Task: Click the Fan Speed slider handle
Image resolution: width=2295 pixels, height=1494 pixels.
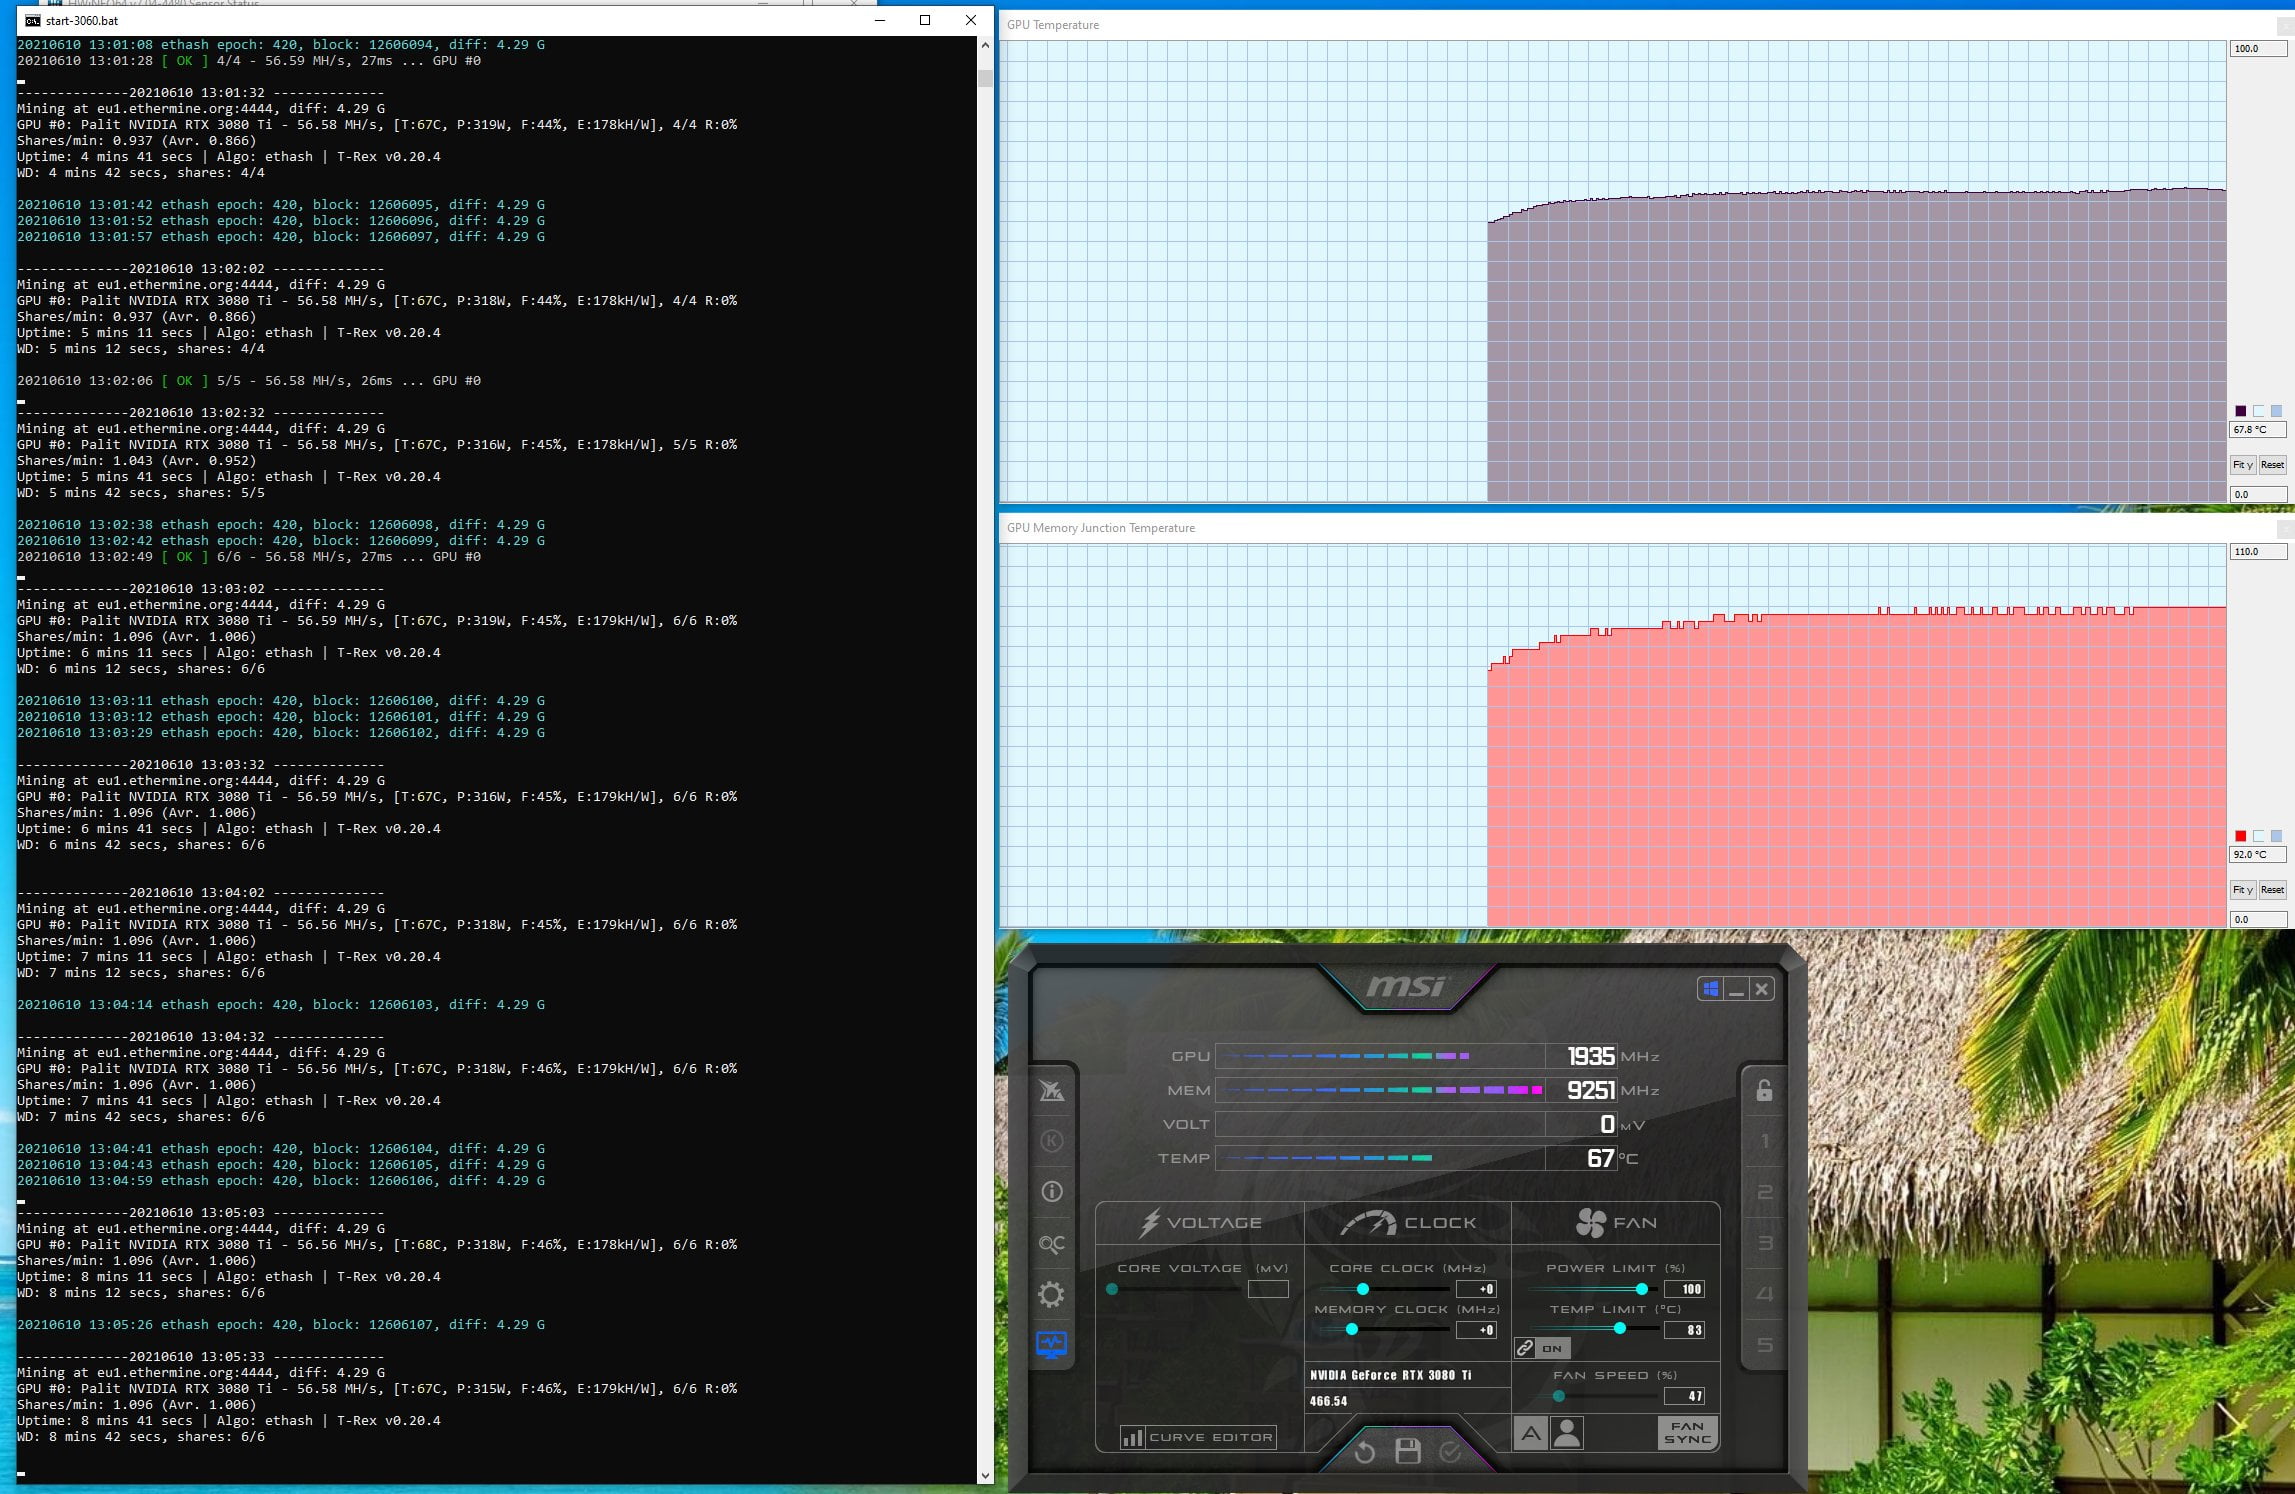Action: 1558,1396
